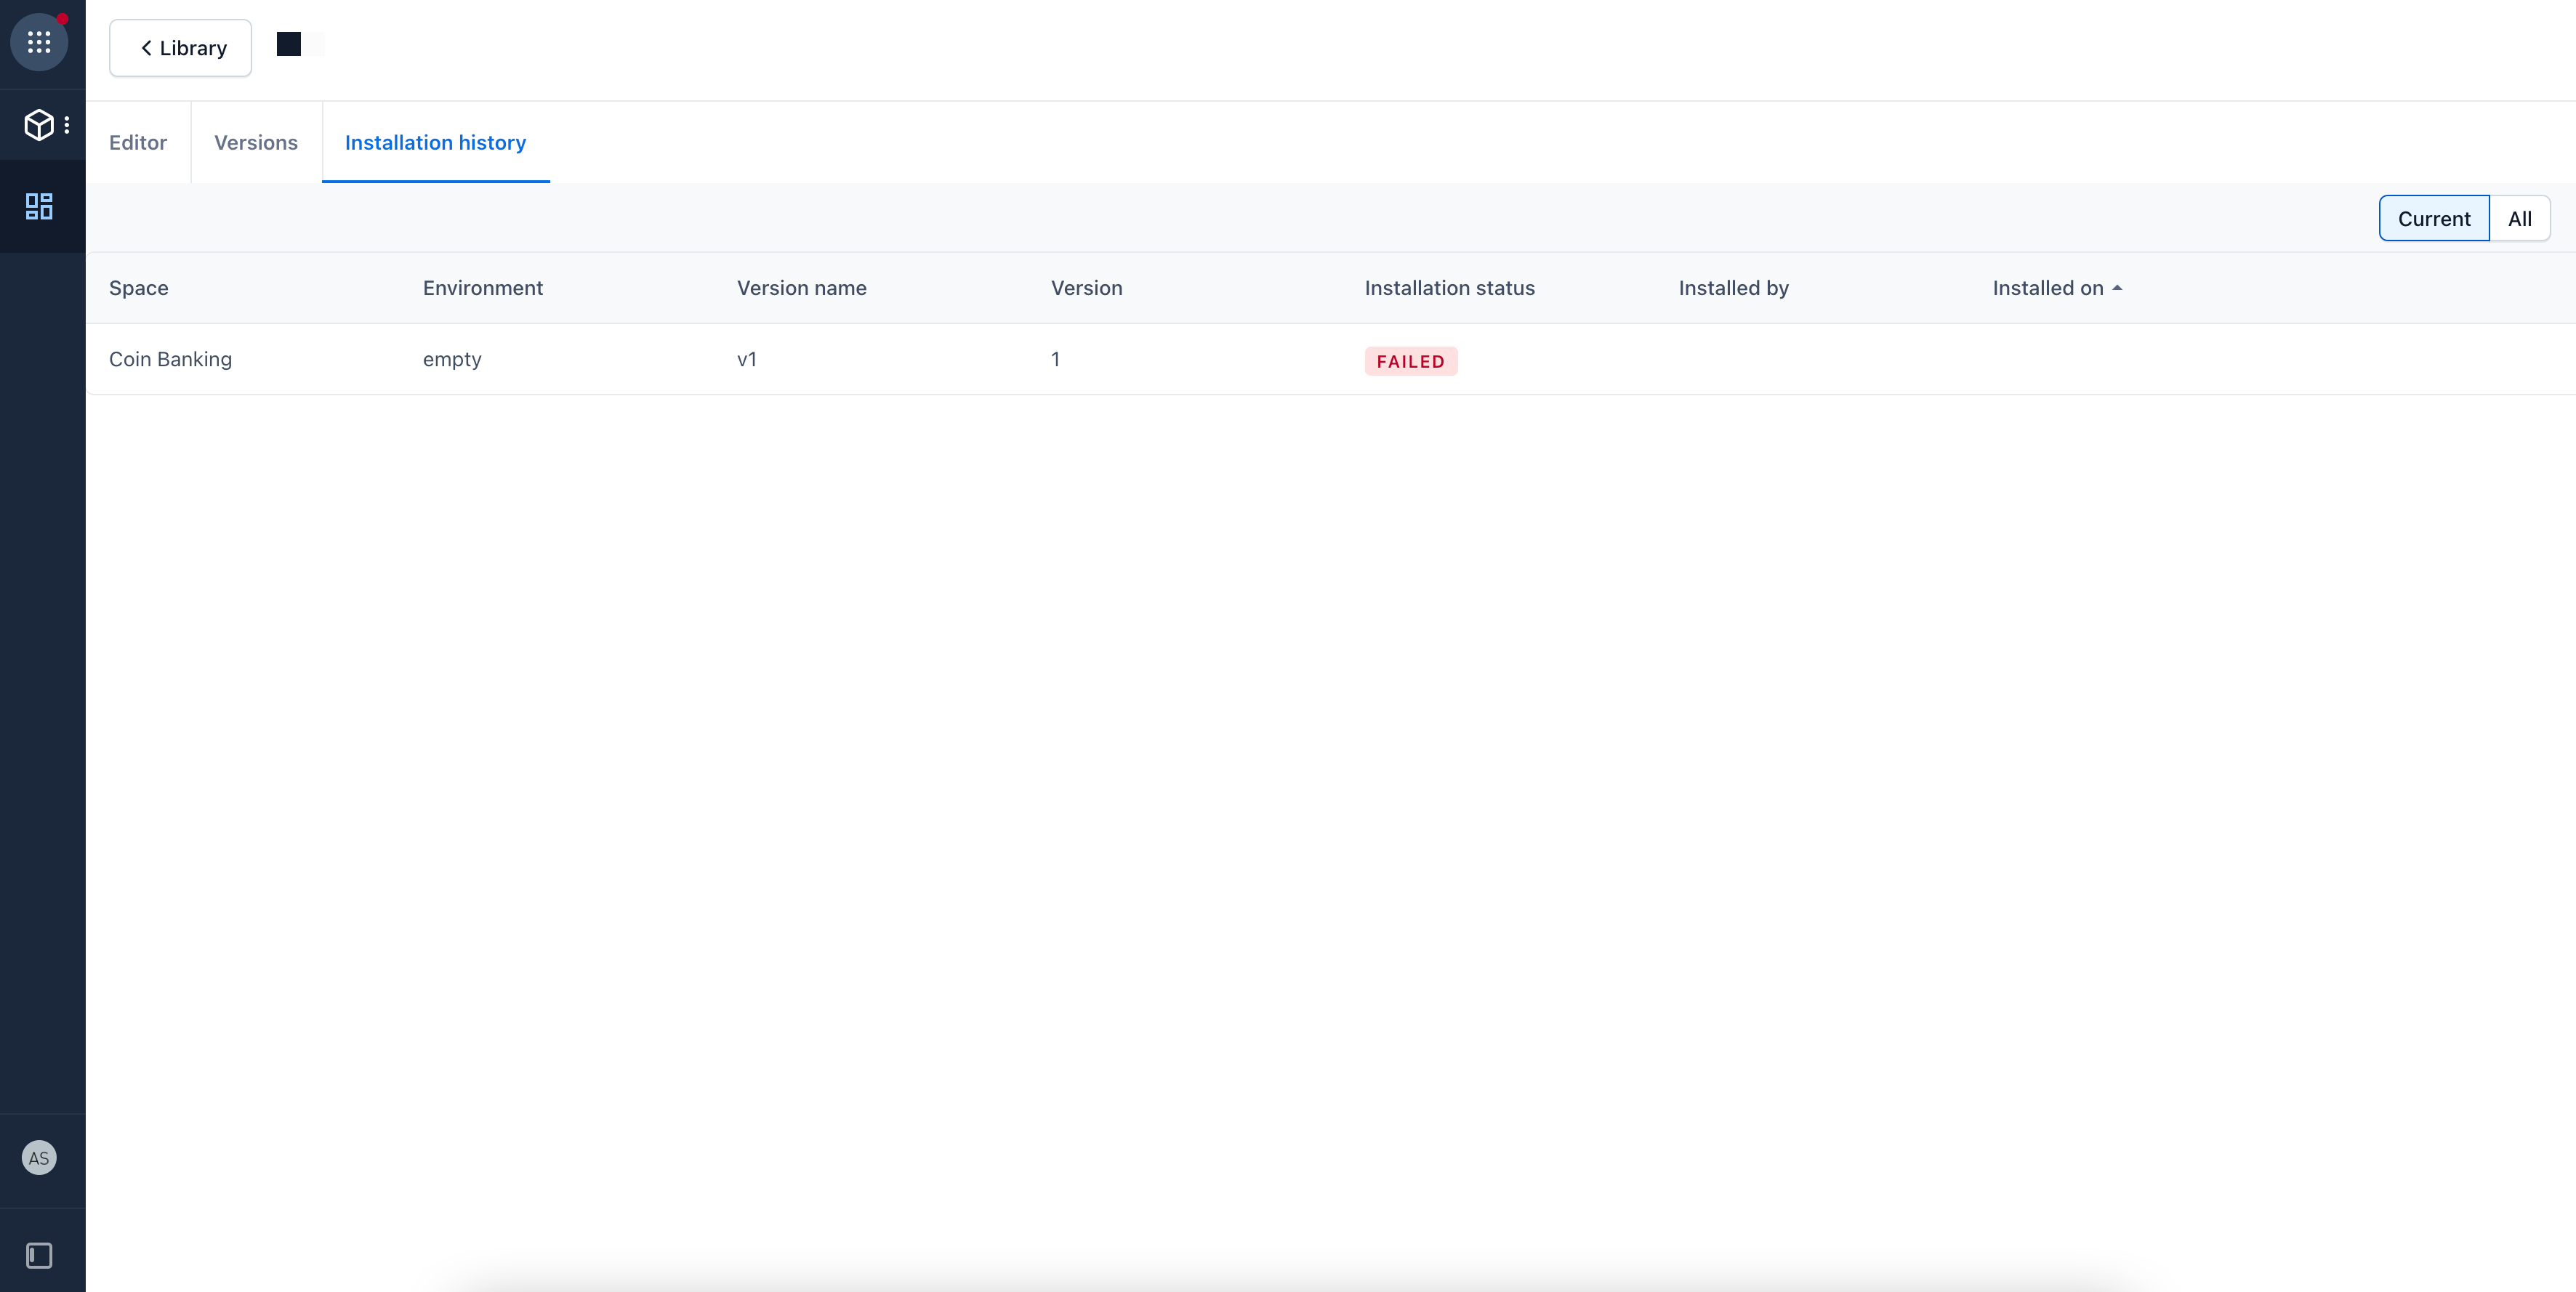The height and width of the screenshot is (1292, 2576).
Task: Open the AS user avatar menu
Action: (39, 1158)
